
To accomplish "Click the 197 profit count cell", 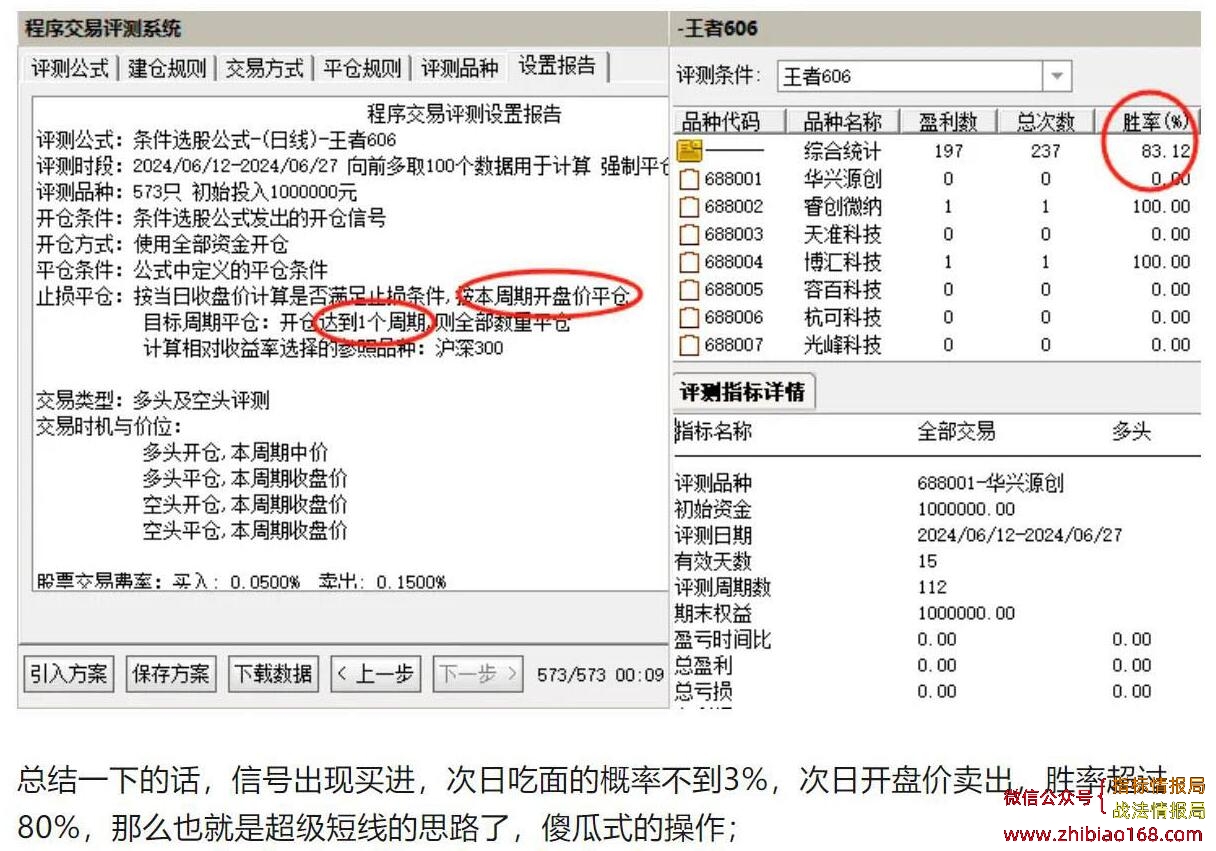I will tap(948, 152).
